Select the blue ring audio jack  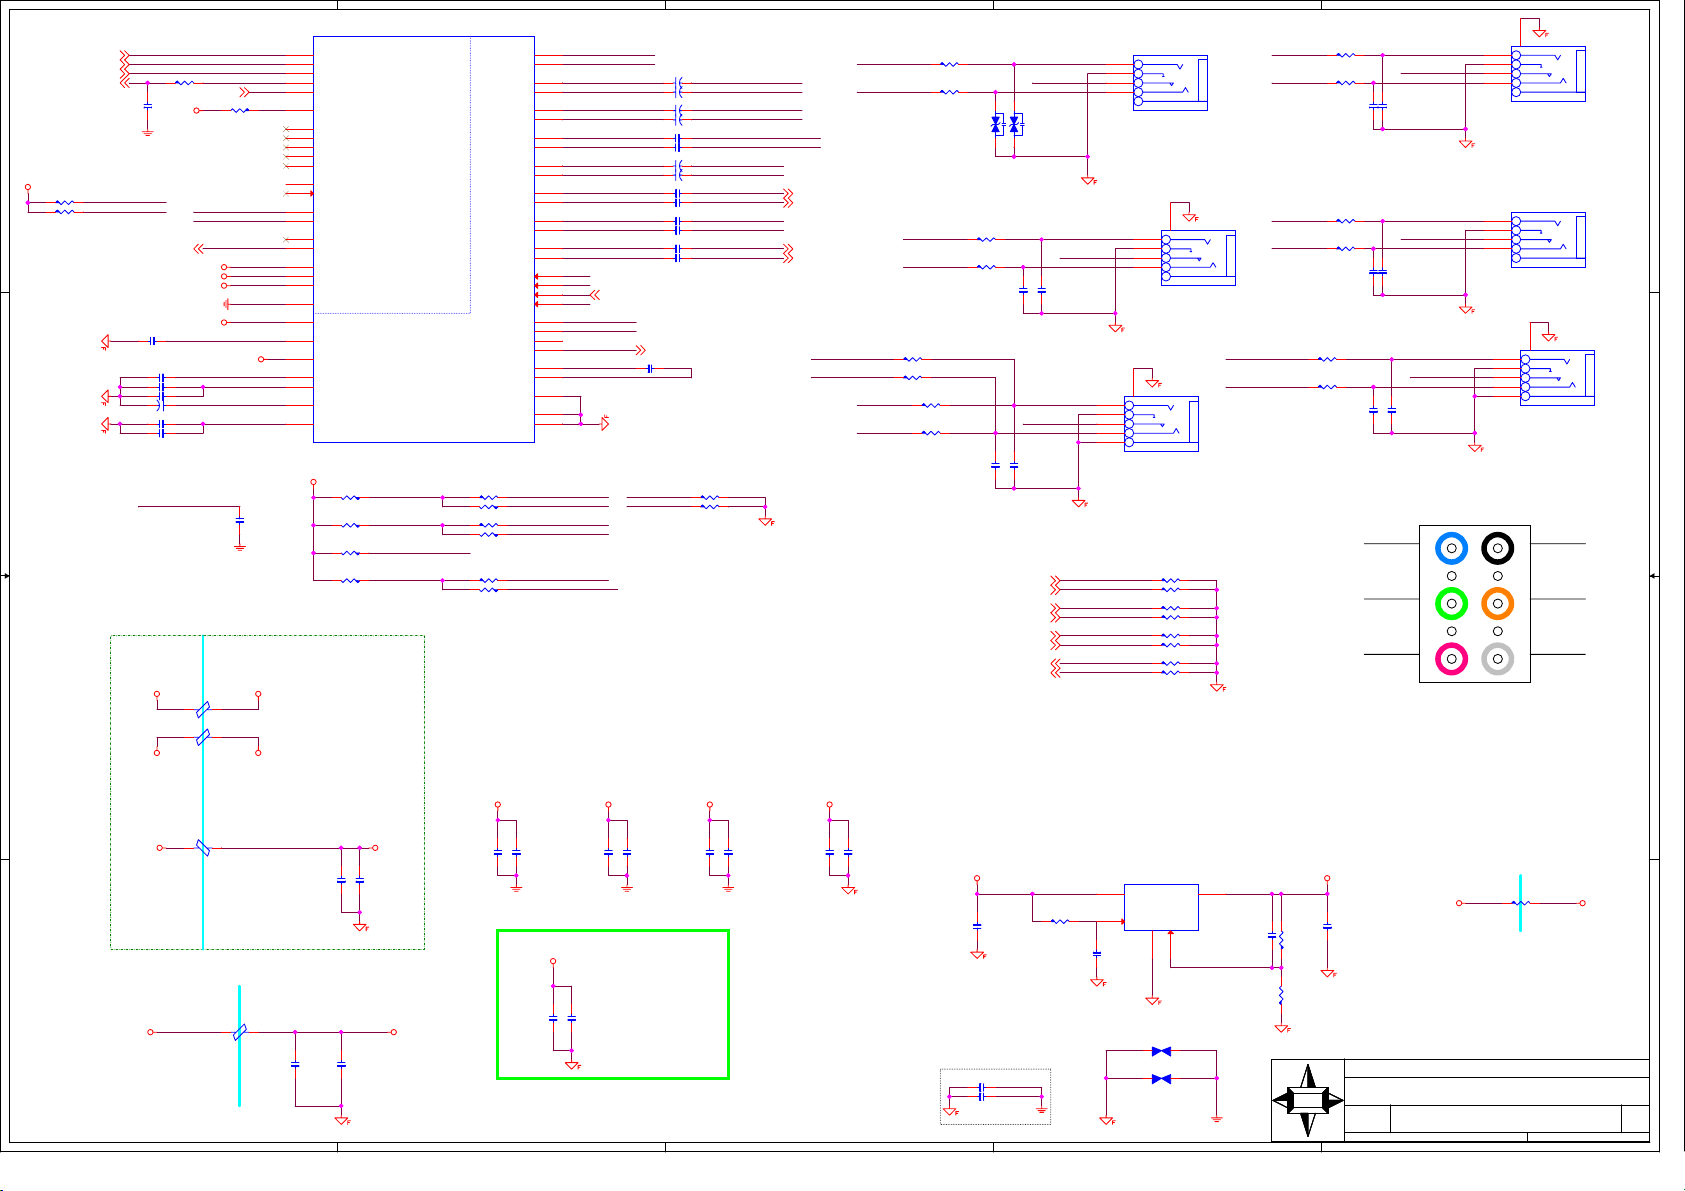tap(1451, 548)
